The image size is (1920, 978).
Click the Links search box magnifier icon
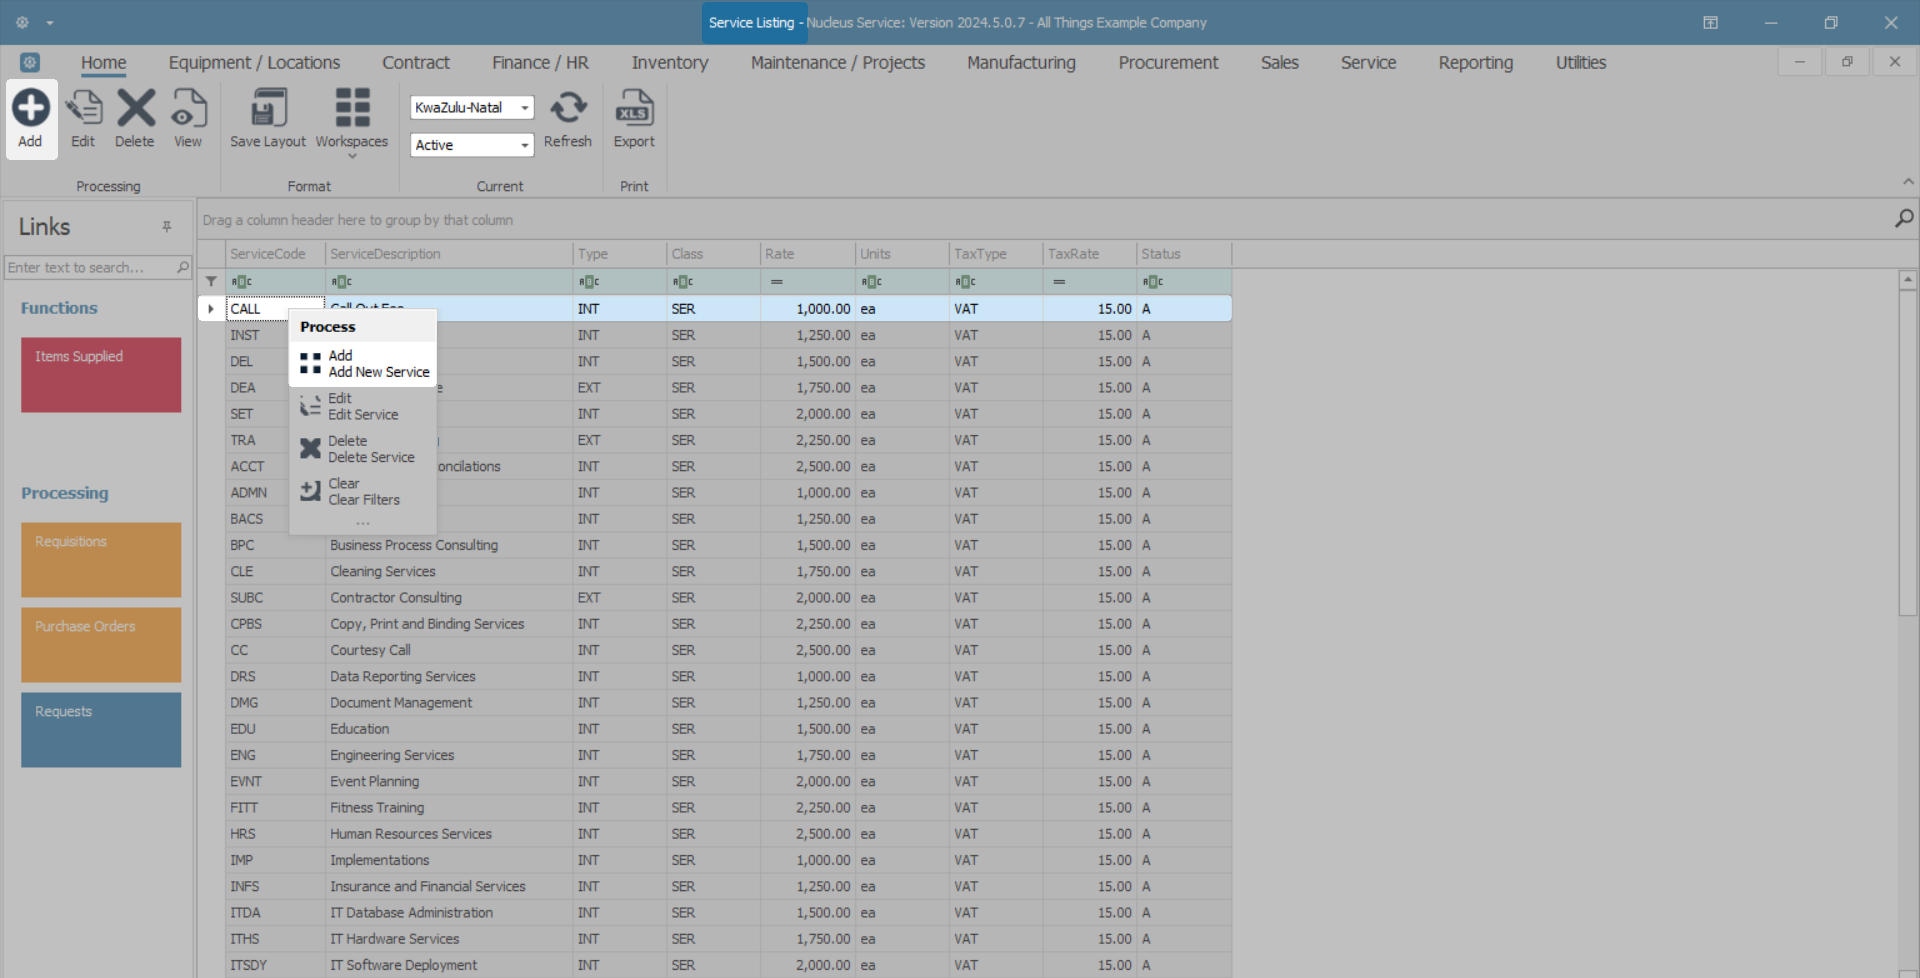[183, 267]
